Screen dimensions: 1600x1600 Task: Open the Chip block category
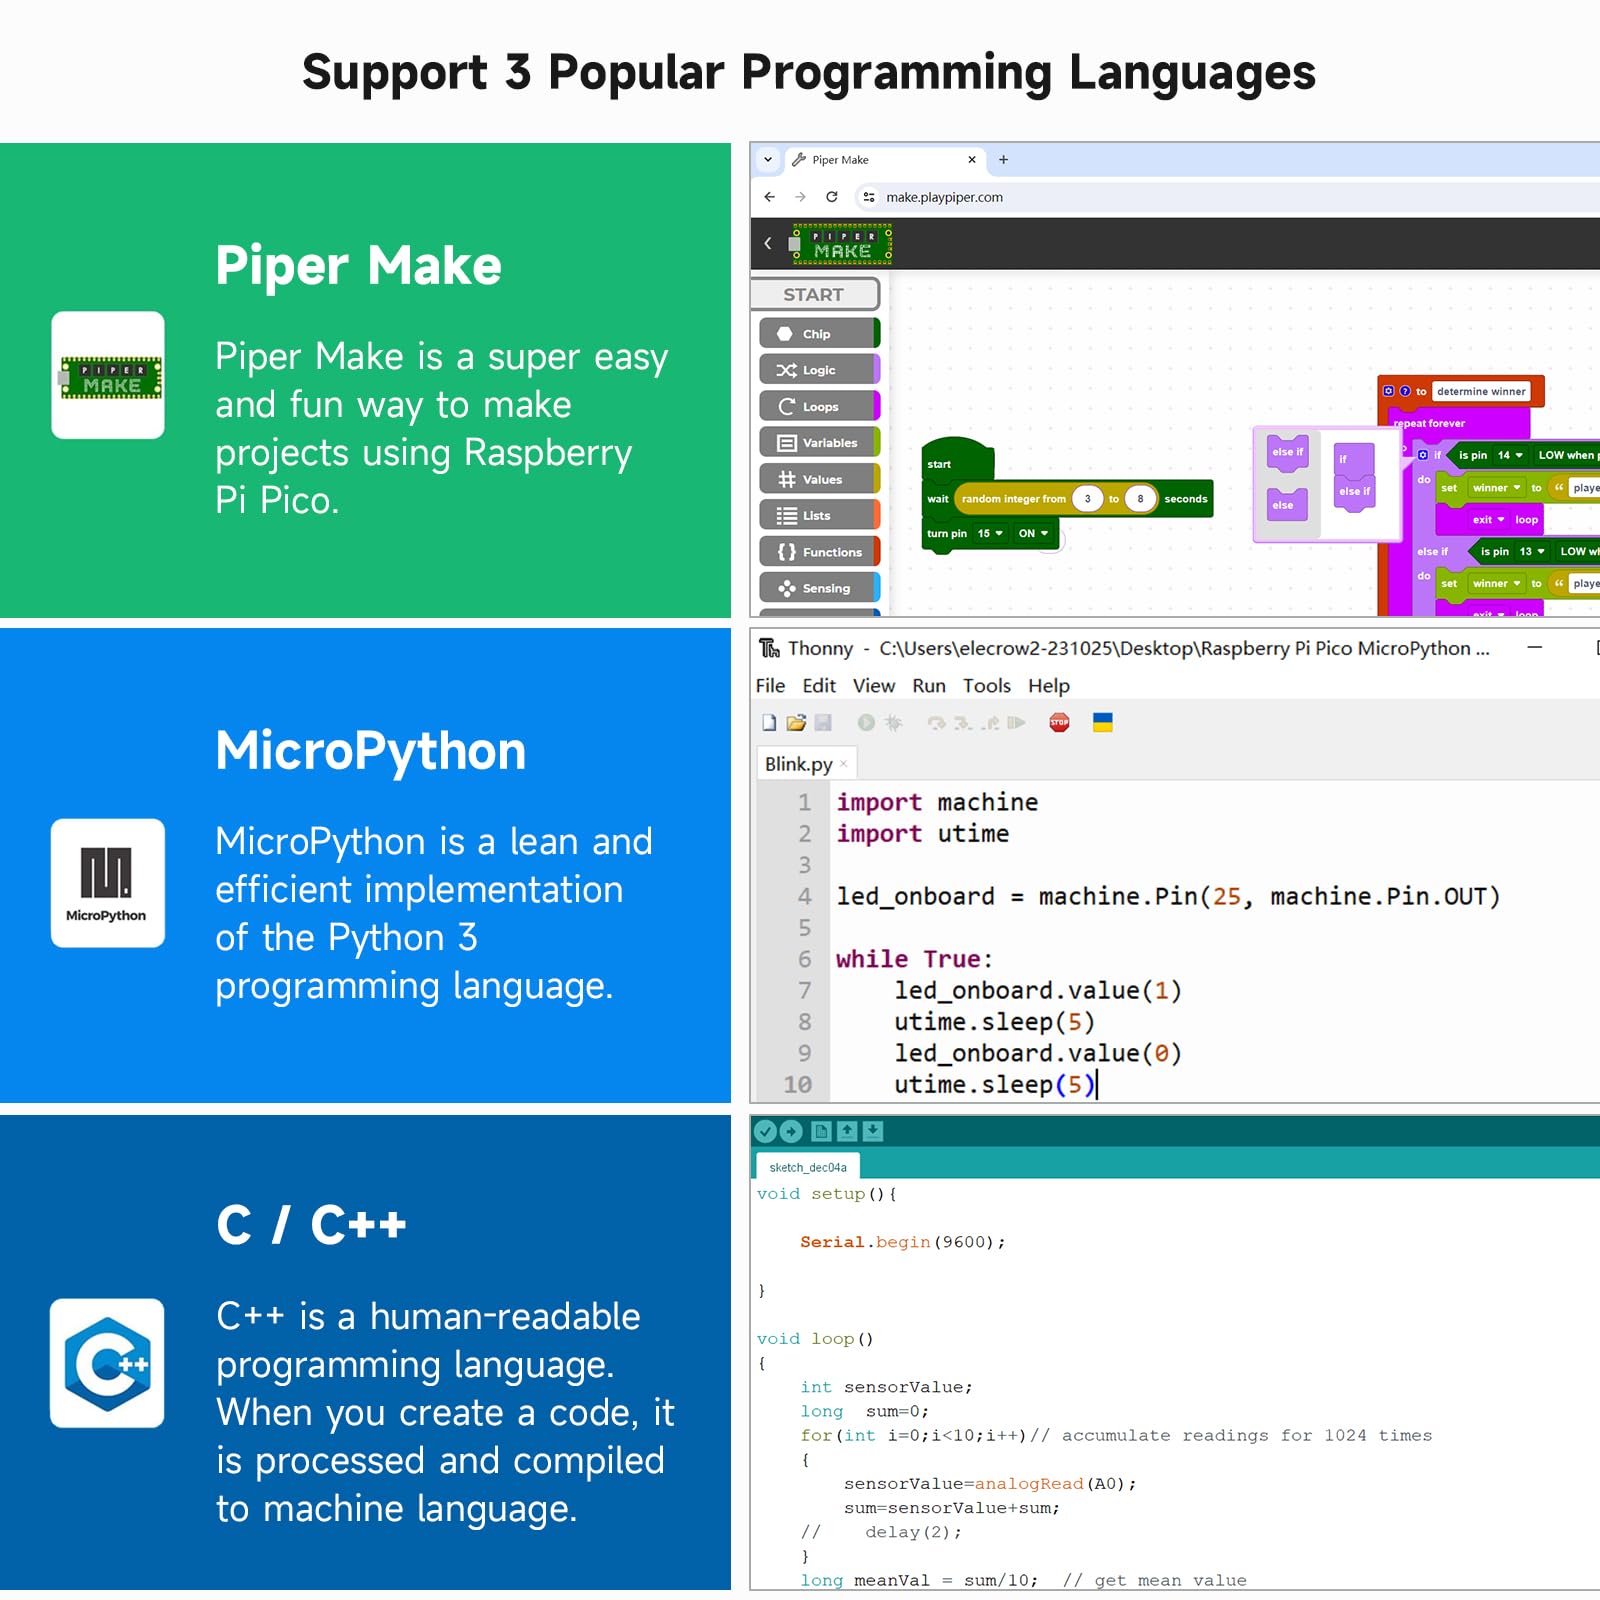pos(819,334)
